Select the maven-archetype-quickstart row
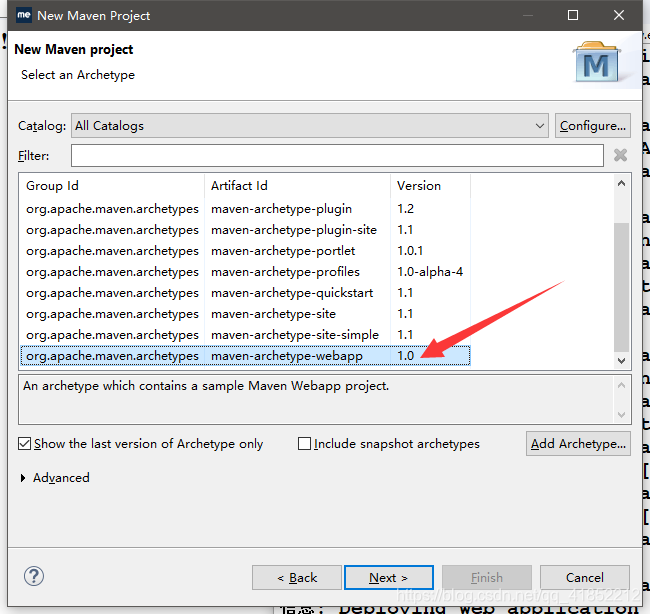The height and width of the screenshot is (614, 650). point(245,293)
